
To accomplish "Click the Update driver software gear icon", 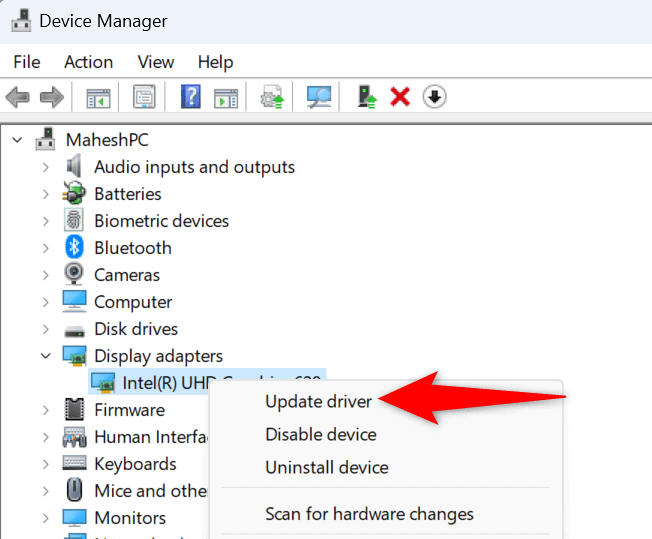I will pos(272,97).
